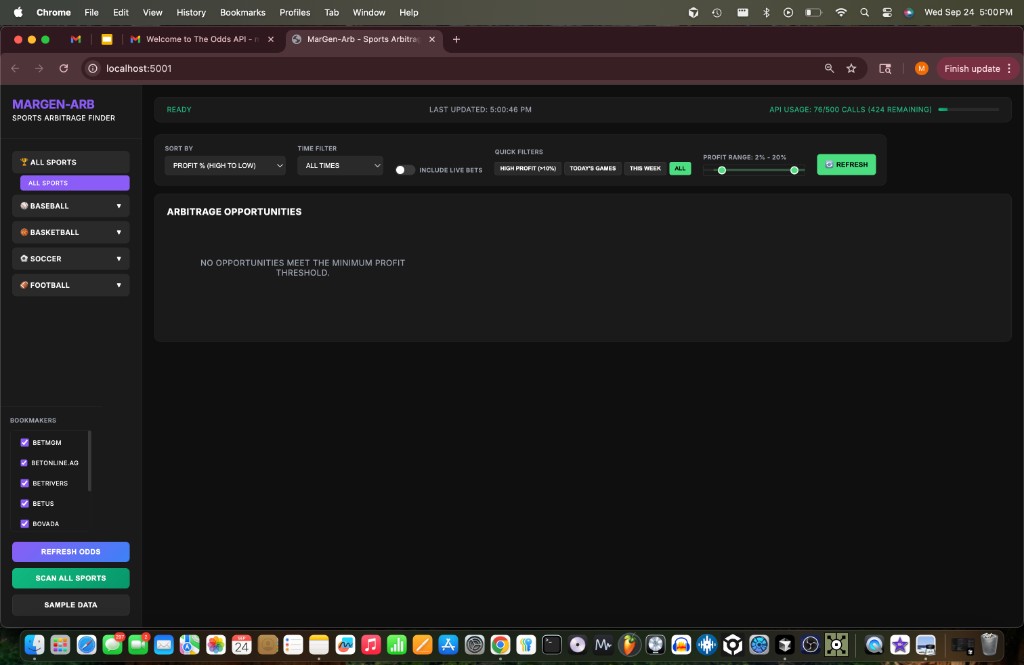Viewport: 1024px width, 665px height.
Task: Click the API usage progress bar
Action: tap(968, 110)
